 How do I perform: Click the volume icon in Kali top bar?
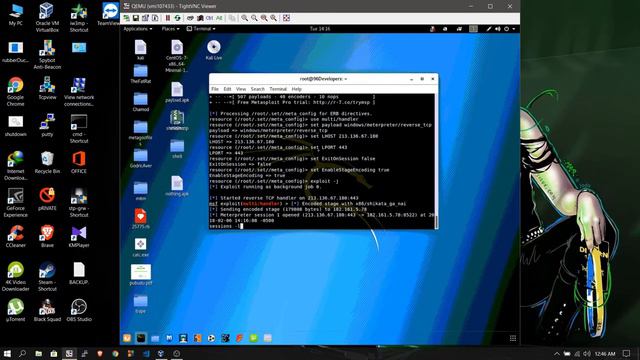[498, 29]
